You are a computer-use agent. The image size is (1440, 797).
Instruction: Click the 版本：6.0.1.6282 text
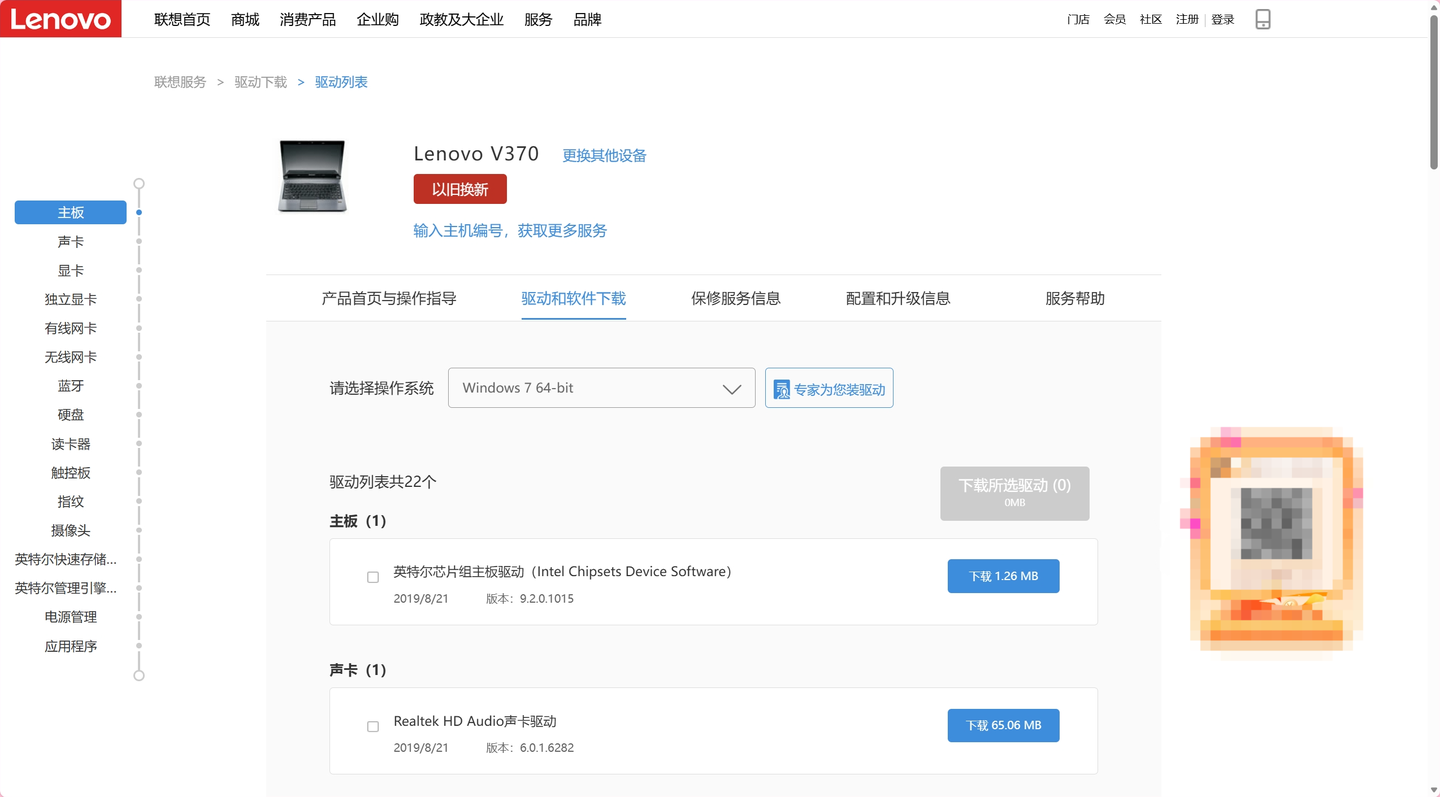pos(530,748)
